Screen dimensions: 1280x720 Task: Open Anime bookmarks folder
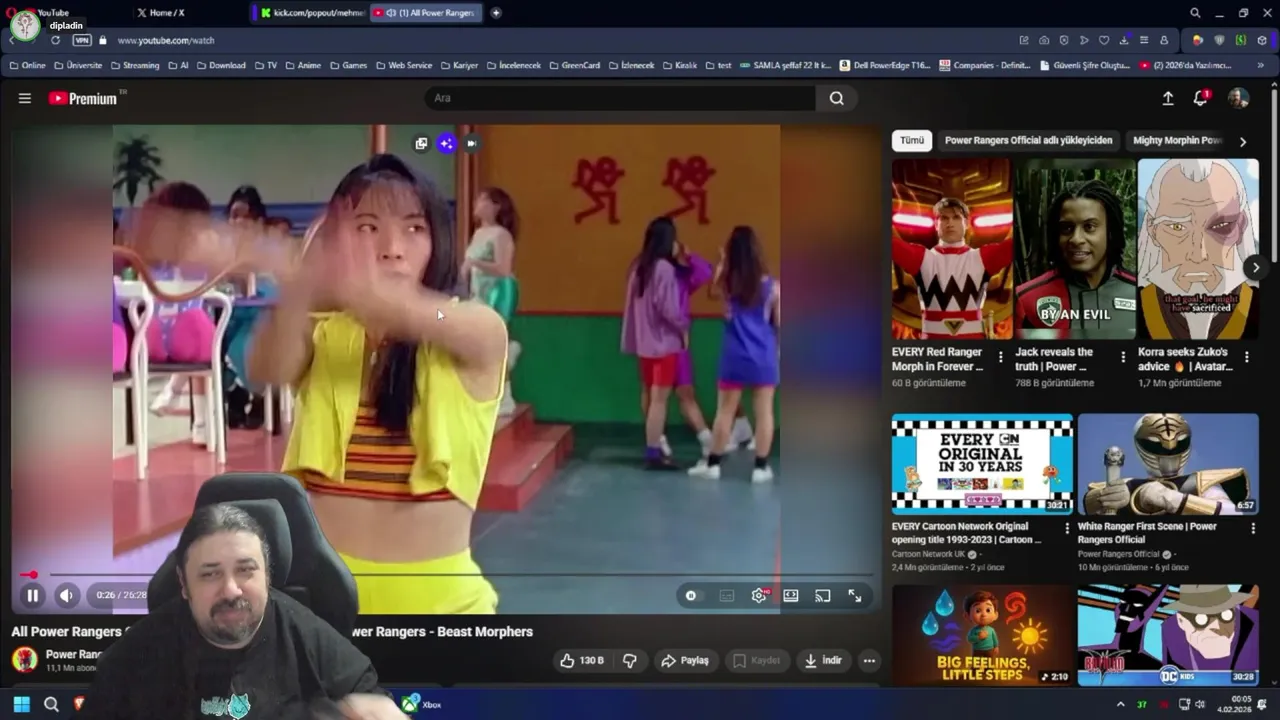click(x=303, y=65)
